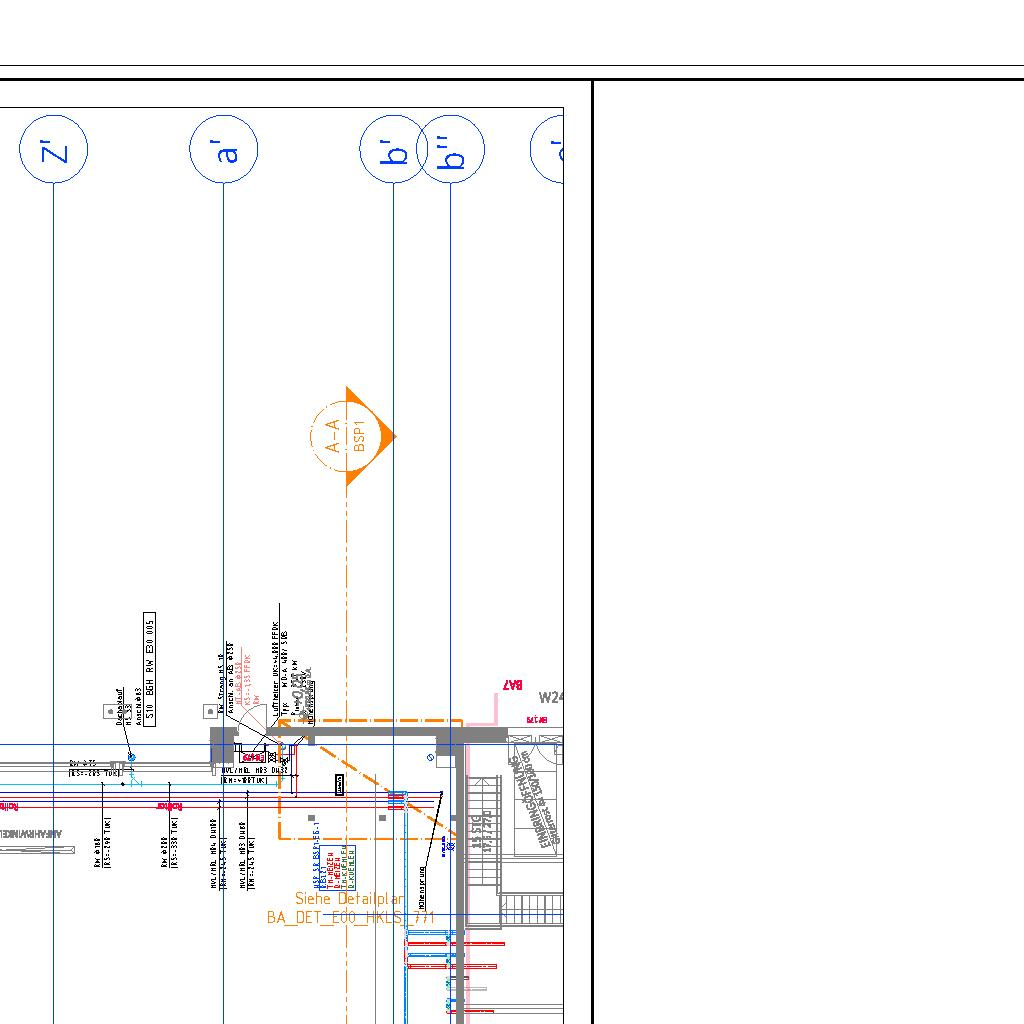
Task: Select the boxed S10 BGH RW E30 005 label
Action: point(150,668)
